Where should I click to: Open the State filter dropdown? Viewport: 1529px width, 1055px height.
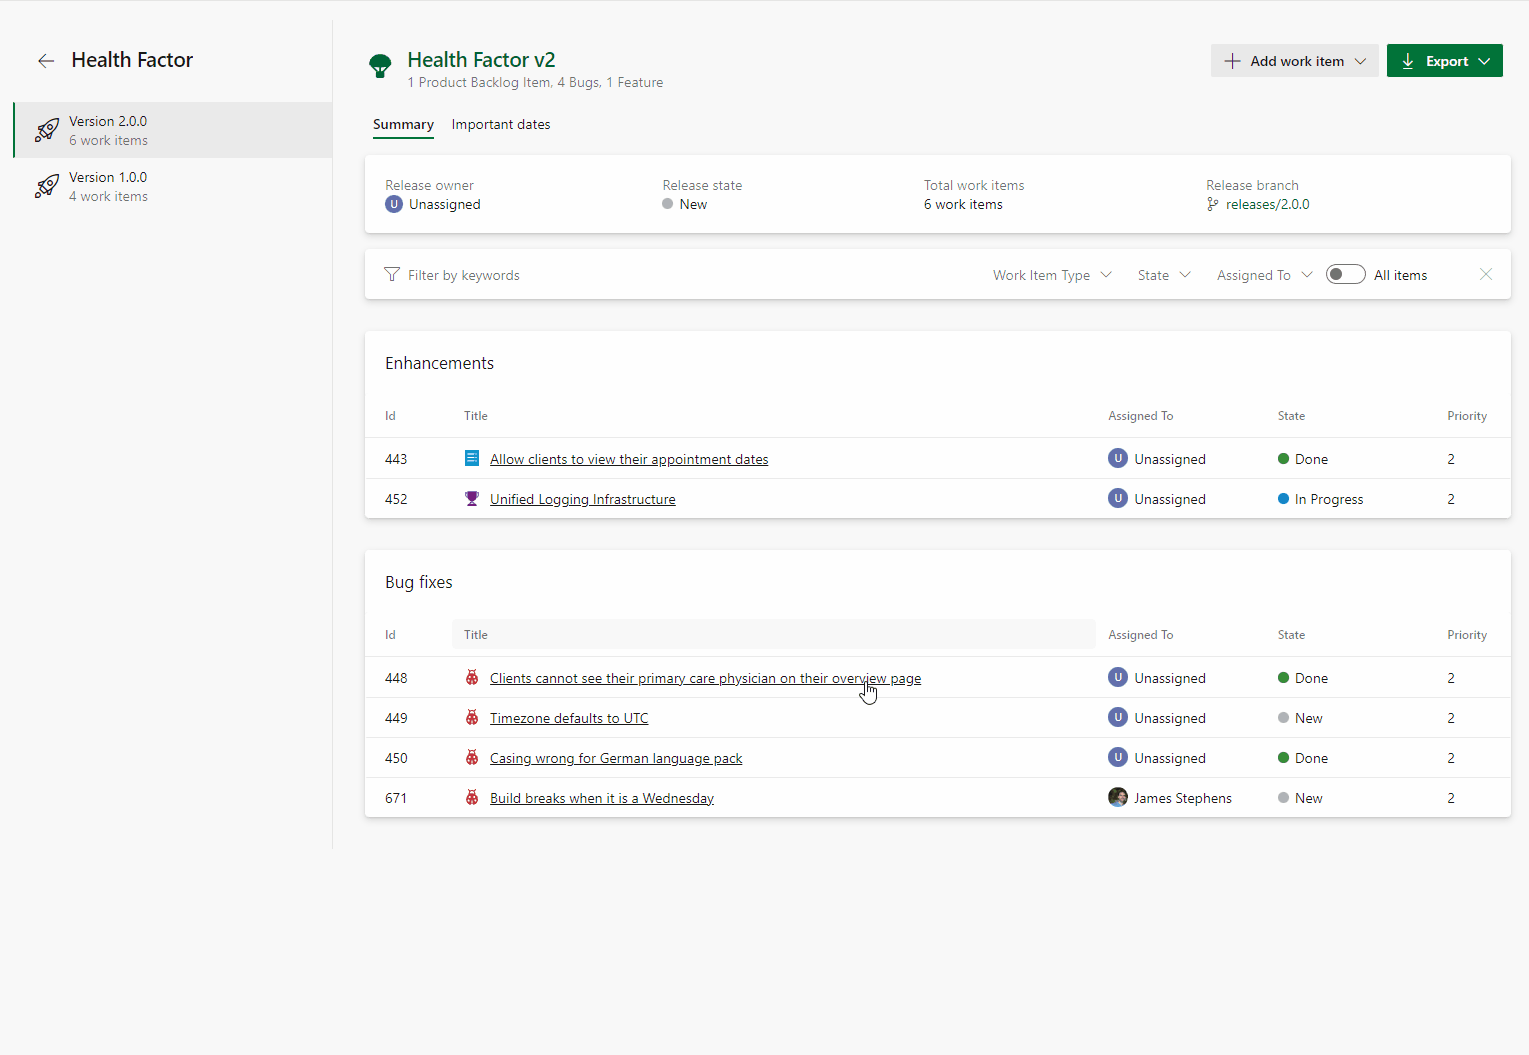[1163, 274]
